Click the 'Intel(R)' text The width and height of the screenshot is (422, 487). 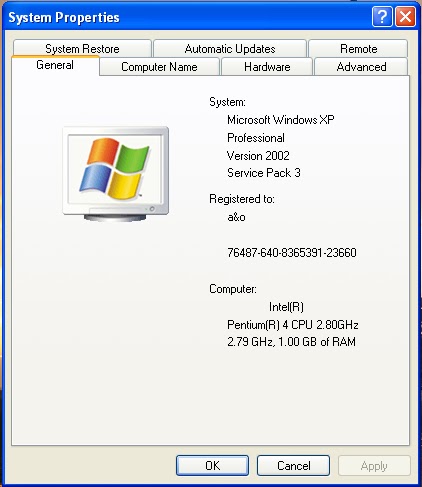coord(286,307)
